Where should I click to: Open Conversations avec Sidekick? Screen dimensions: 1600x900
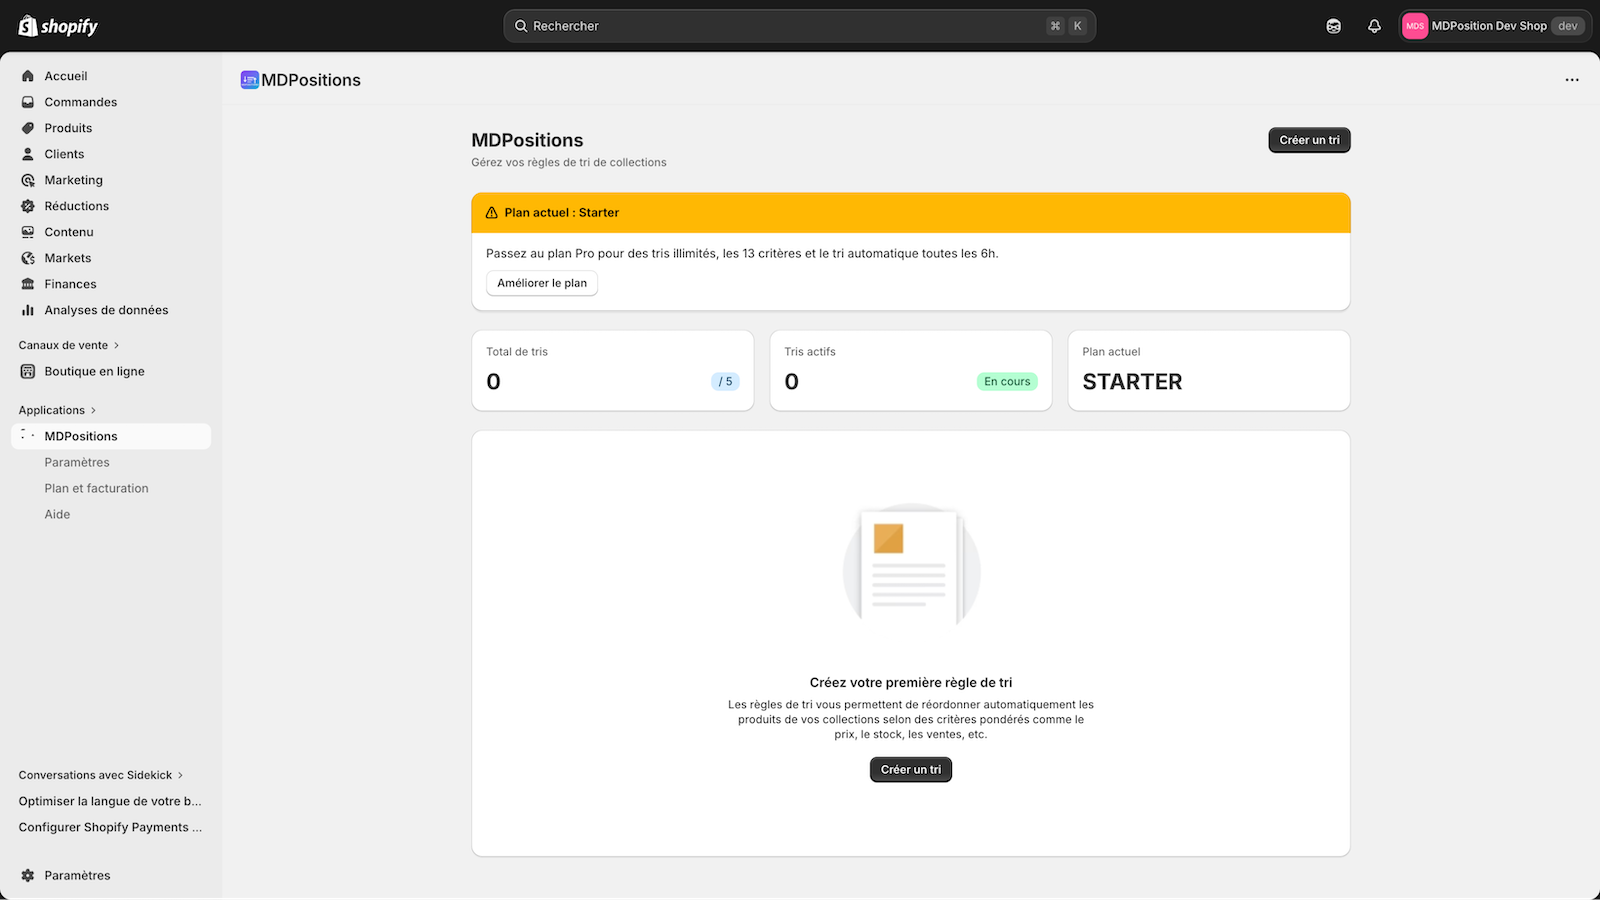pyautogui.click(x=96, y=774)
